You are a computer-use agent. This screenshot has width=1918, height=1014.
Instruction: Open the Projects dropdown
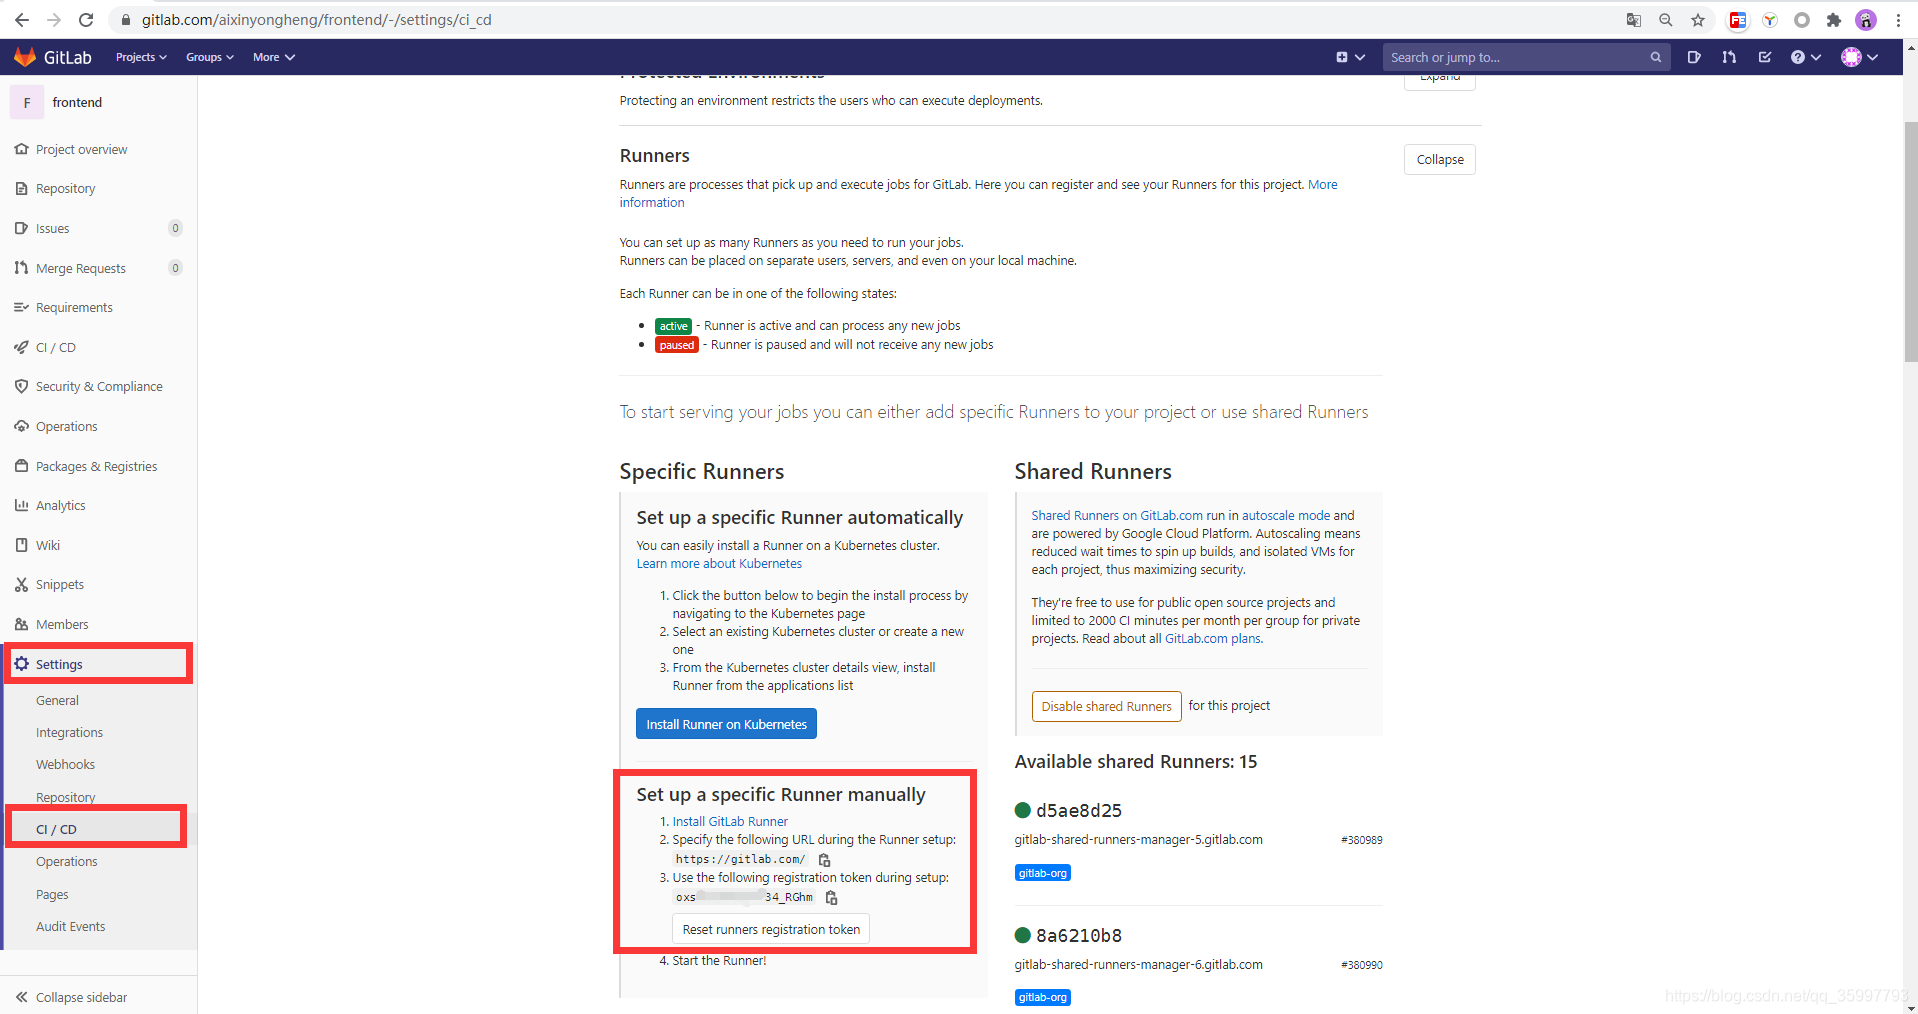[140, 57]
